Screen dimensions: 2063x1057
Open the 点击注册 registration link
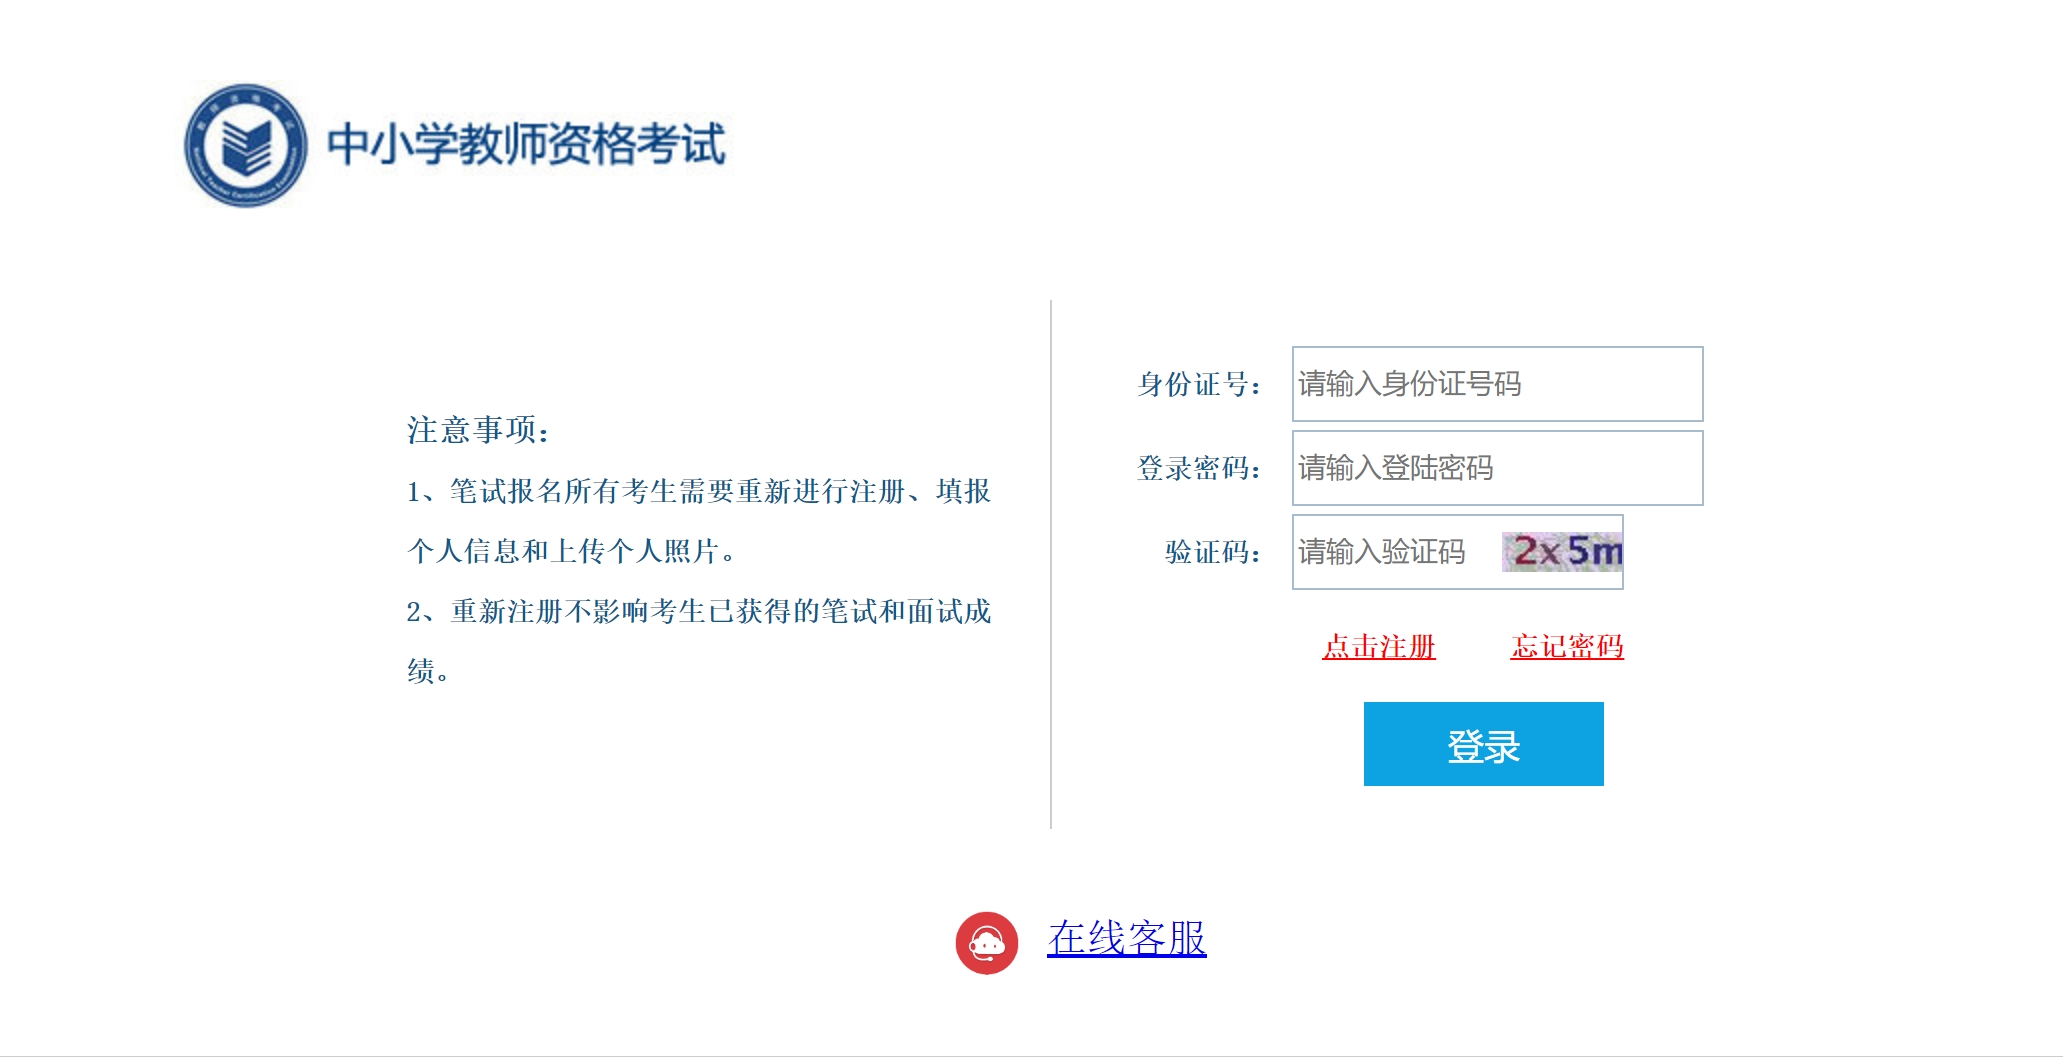coord(1378,647)
